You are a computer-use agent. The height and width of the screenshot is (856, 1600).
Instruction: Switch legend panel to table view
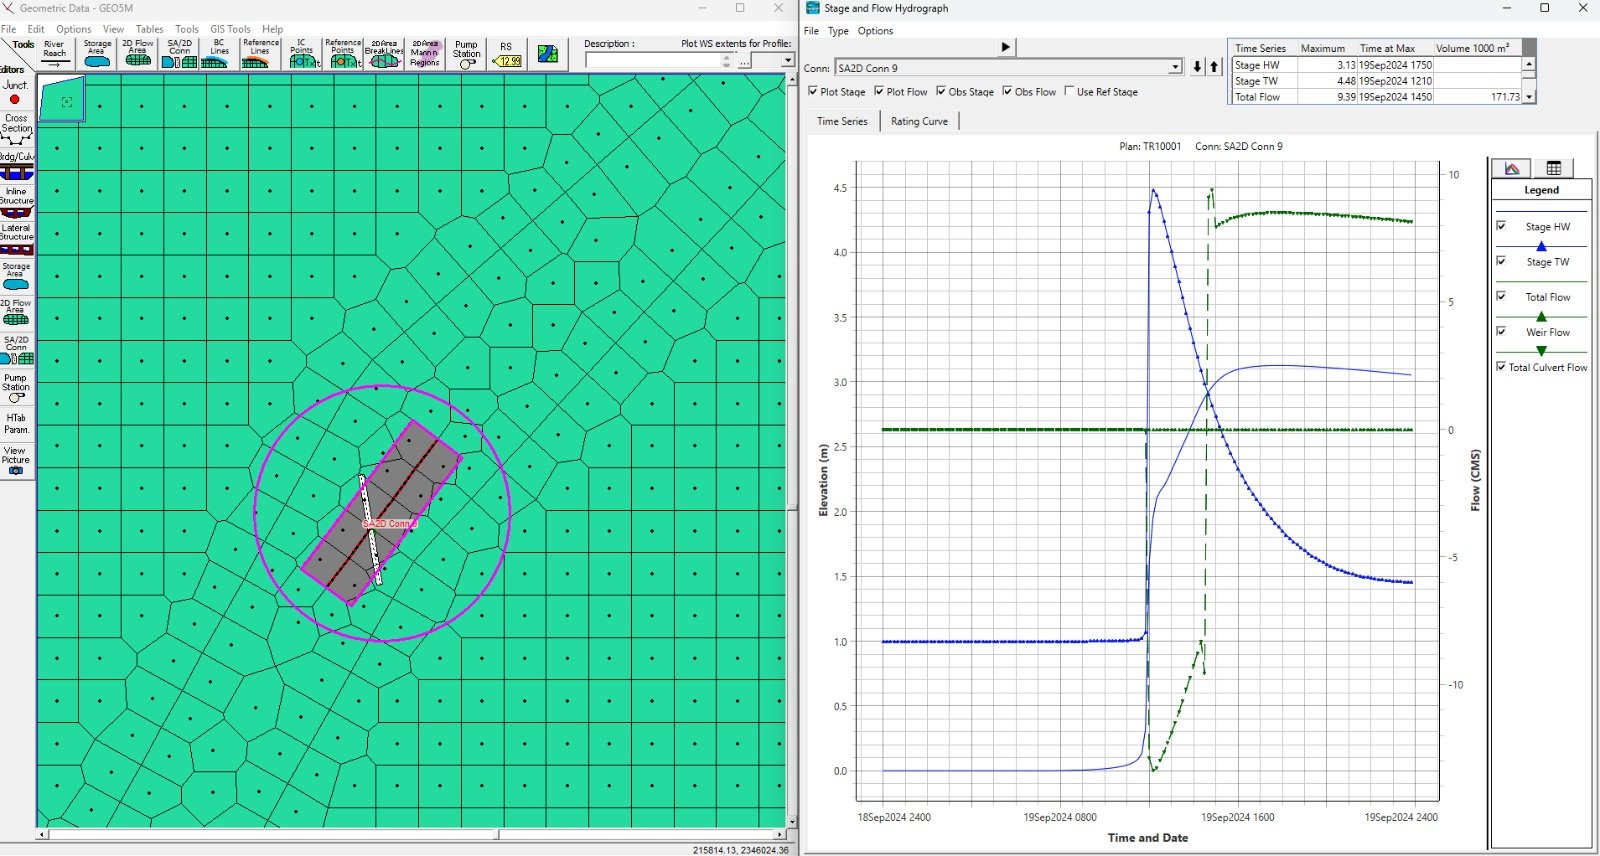pos(1553,168)
